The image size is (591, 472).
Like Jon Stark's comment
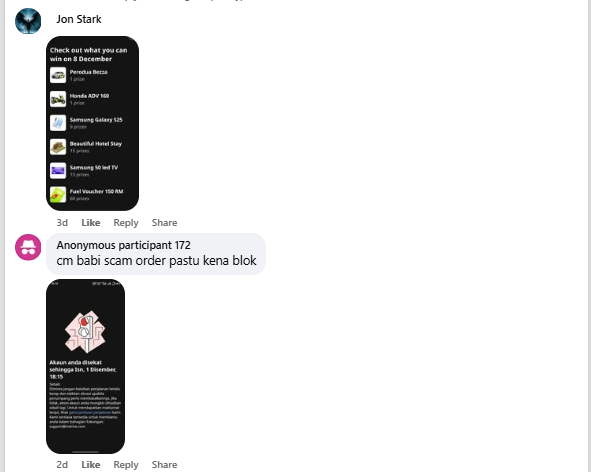pyautogui.click(x=91, y=223)
